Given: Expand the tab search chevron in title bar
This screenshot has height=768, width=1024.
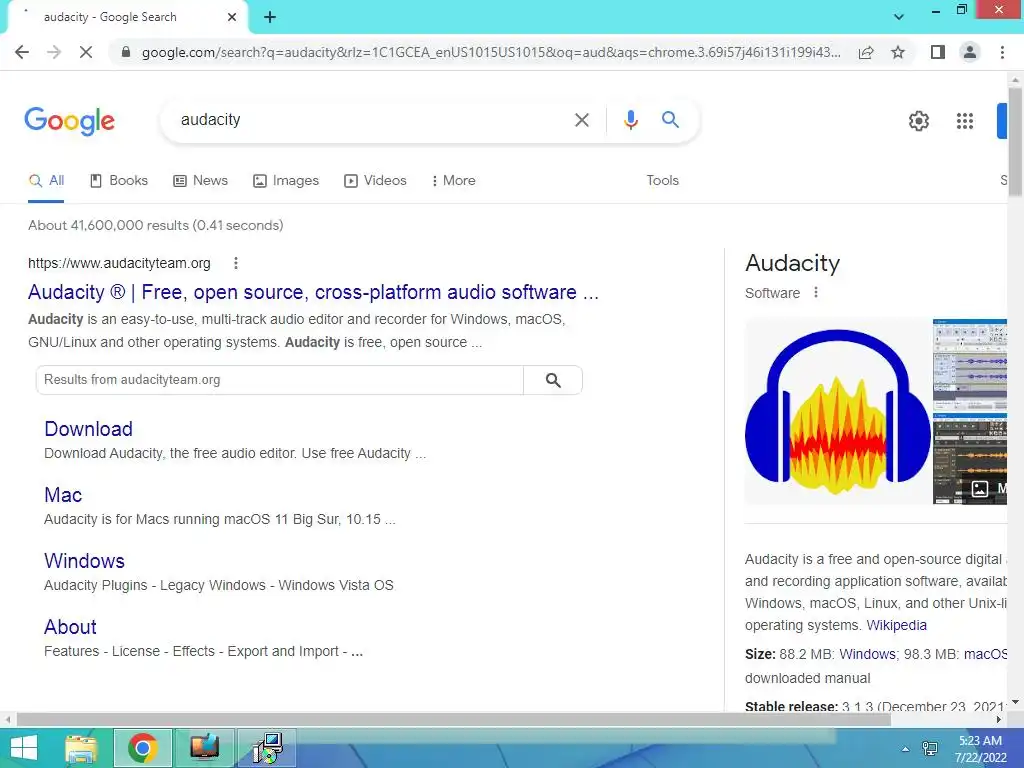Looking at the screenshot, I should (899, 17).
